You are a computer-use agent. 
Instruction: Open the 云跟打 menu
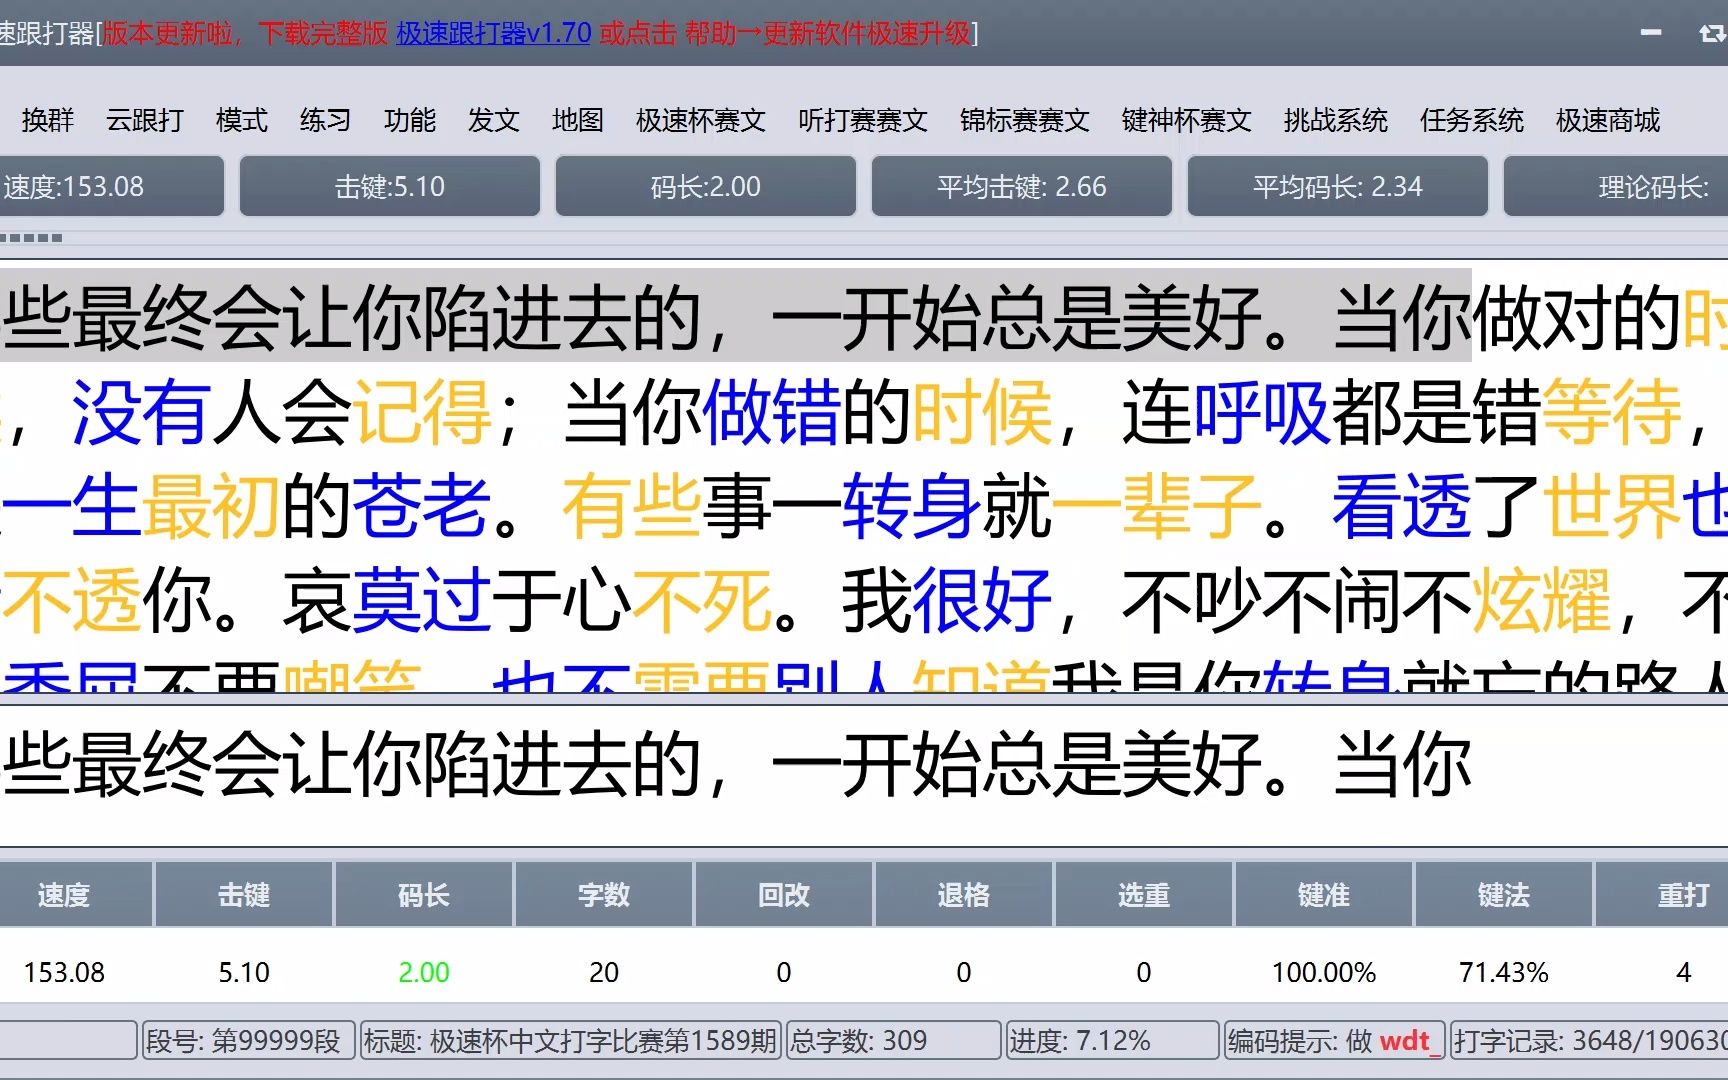[145, 120]
